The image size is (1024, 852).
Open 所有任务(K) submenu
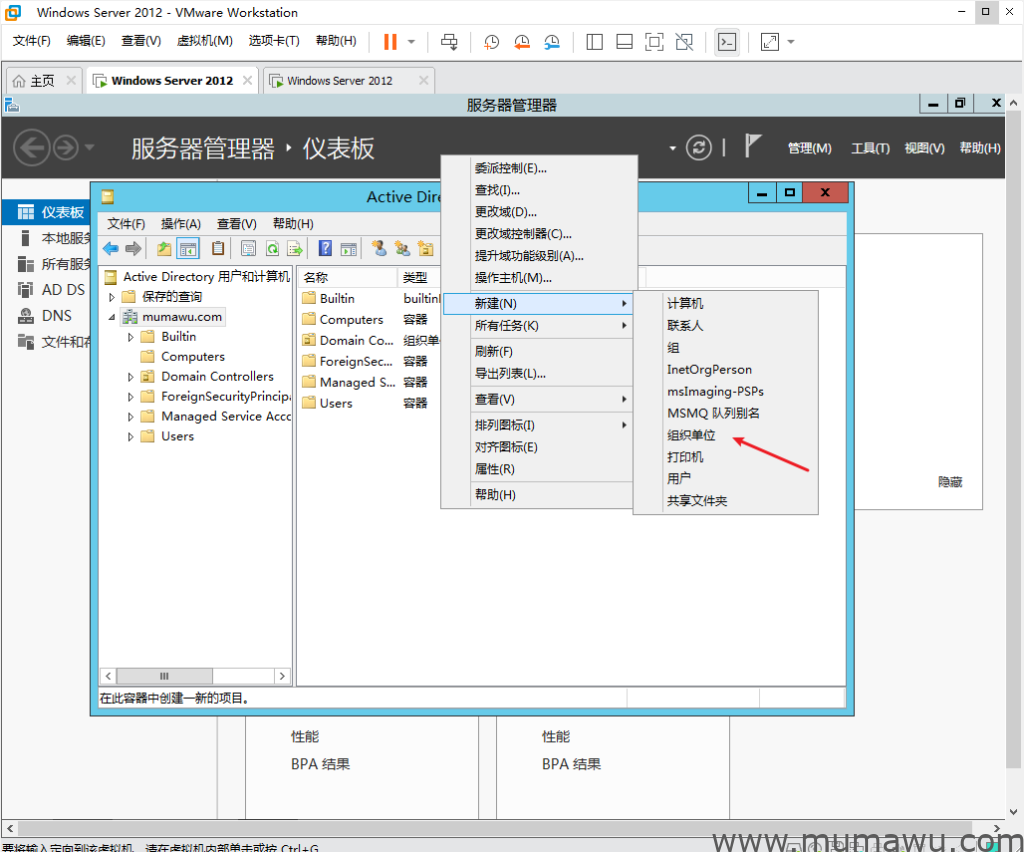[537, 326]
